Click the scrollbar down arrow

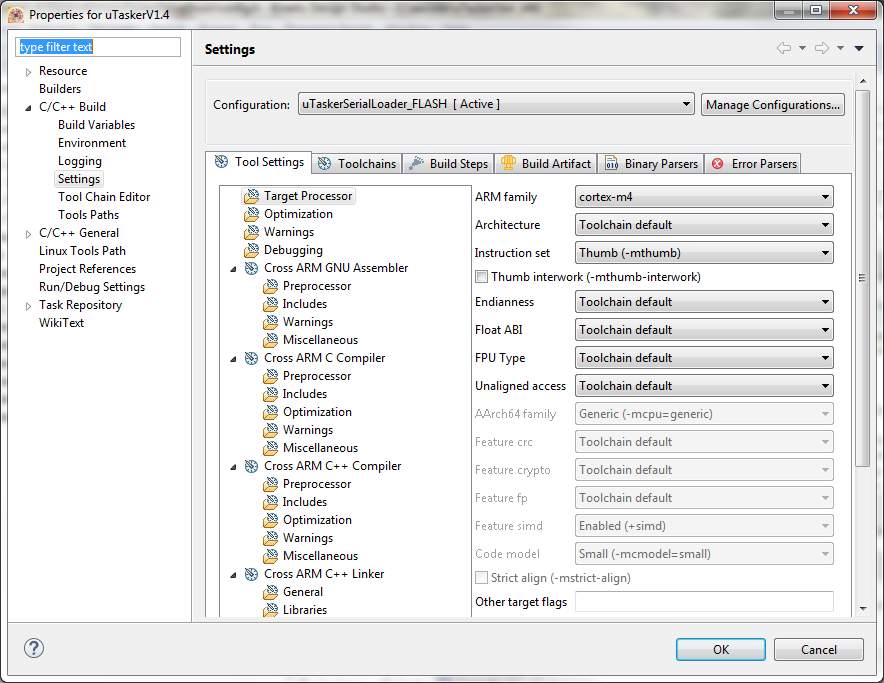(863, 609)
